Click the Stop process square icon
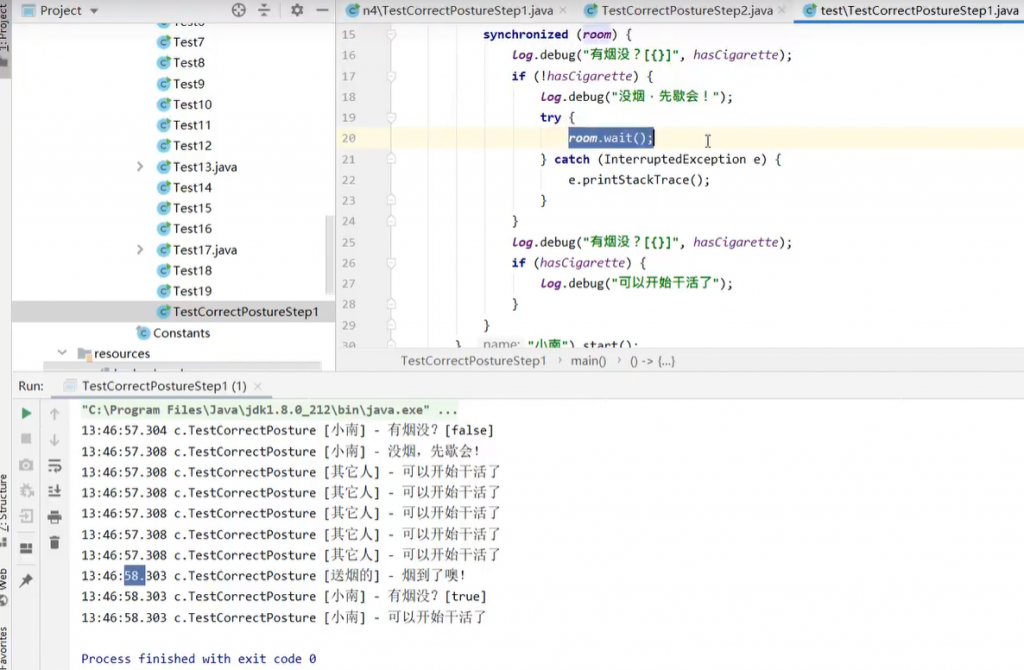 click(x=26, y=439)
